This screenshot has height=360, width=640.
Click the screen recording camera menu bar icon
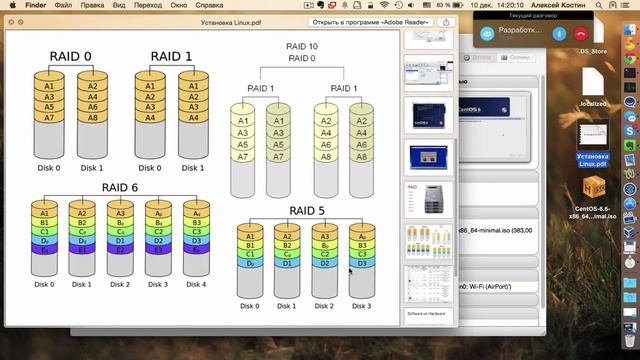309,5
